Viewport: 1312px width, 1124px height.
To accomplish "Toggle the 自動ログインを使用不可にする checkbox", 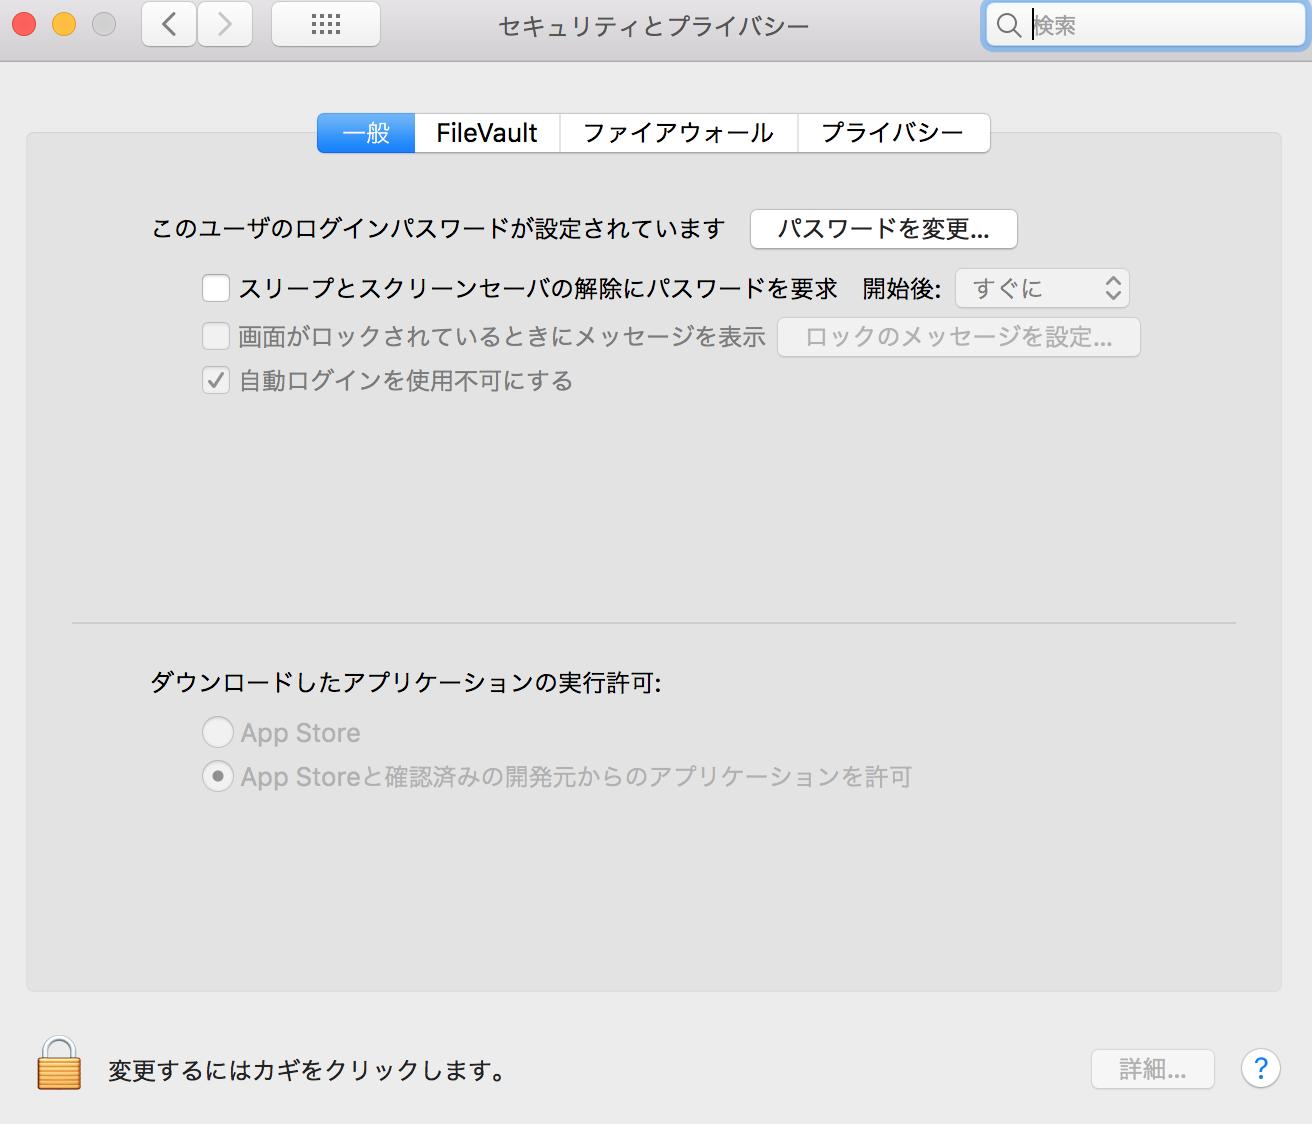I will point(216,381).
